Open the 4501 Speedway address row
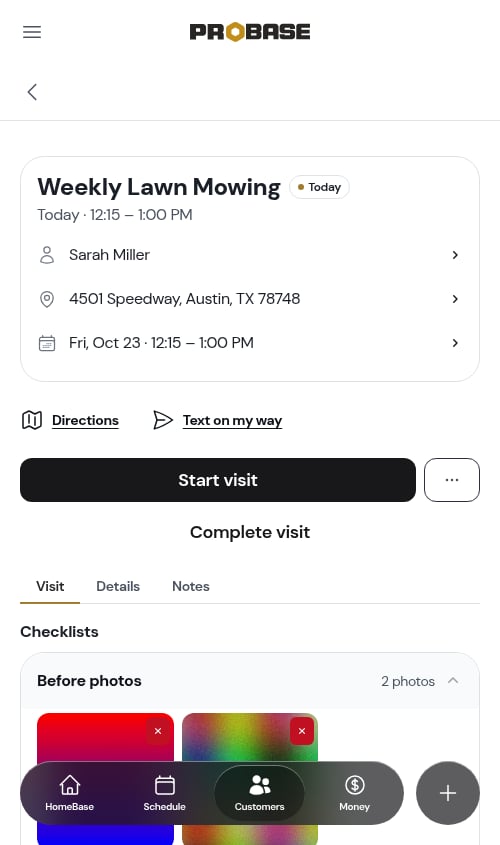Image resolution: width=500 pixels, height=845 pixels. point(250,299)
